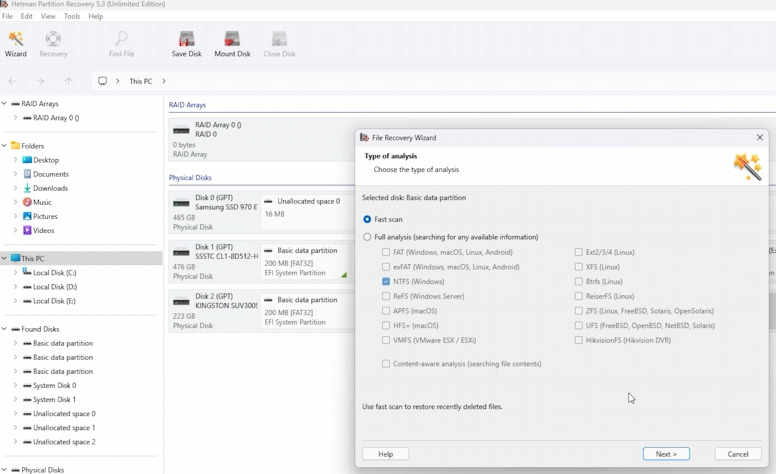Collapse the Physical Disks tree node

[x=4, y=470]
